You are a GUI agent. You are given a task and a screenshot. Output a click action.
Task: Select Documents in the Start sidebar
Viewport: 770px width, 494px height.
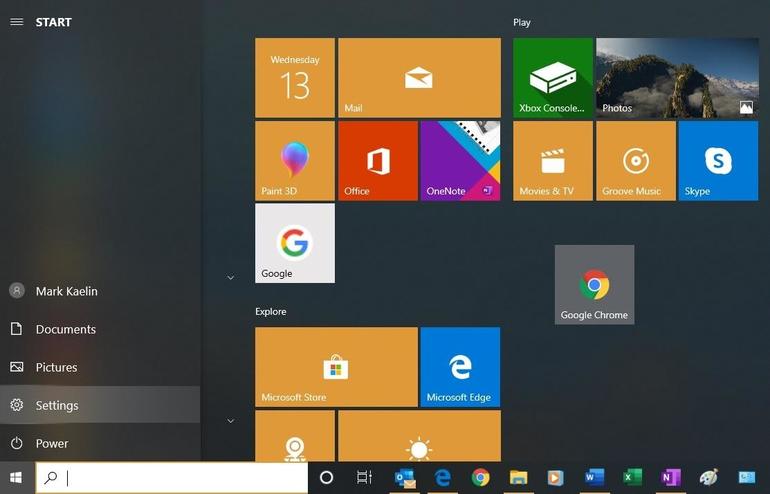point(65,329)
